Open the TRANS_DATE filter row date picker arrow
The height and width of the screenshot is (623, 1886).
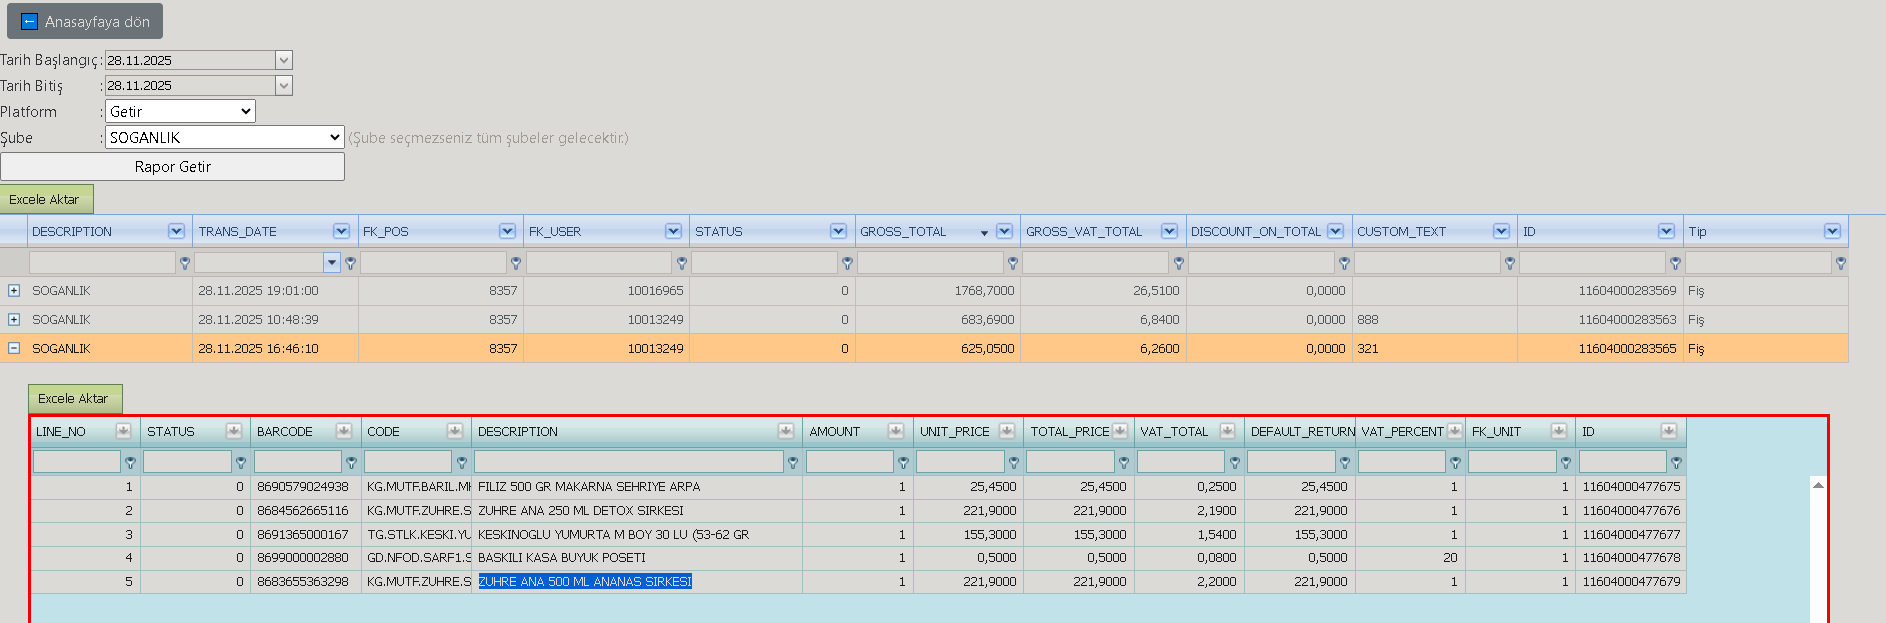332,263
